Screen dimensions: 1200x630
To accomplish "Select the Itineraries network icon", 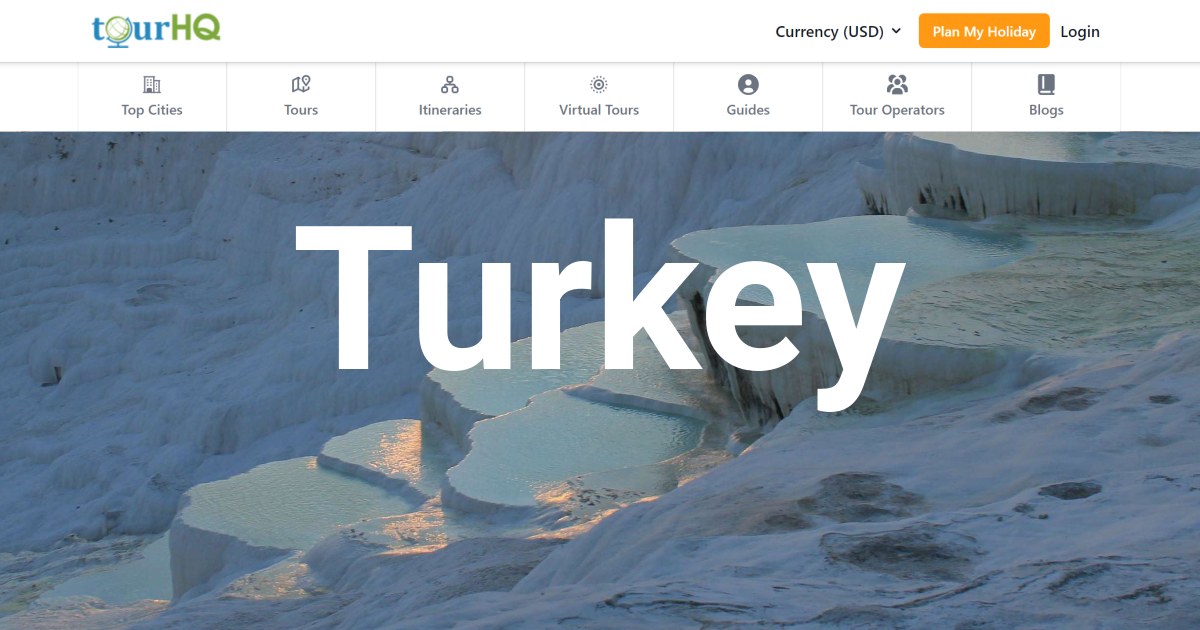I will click(x=450, y=84).
